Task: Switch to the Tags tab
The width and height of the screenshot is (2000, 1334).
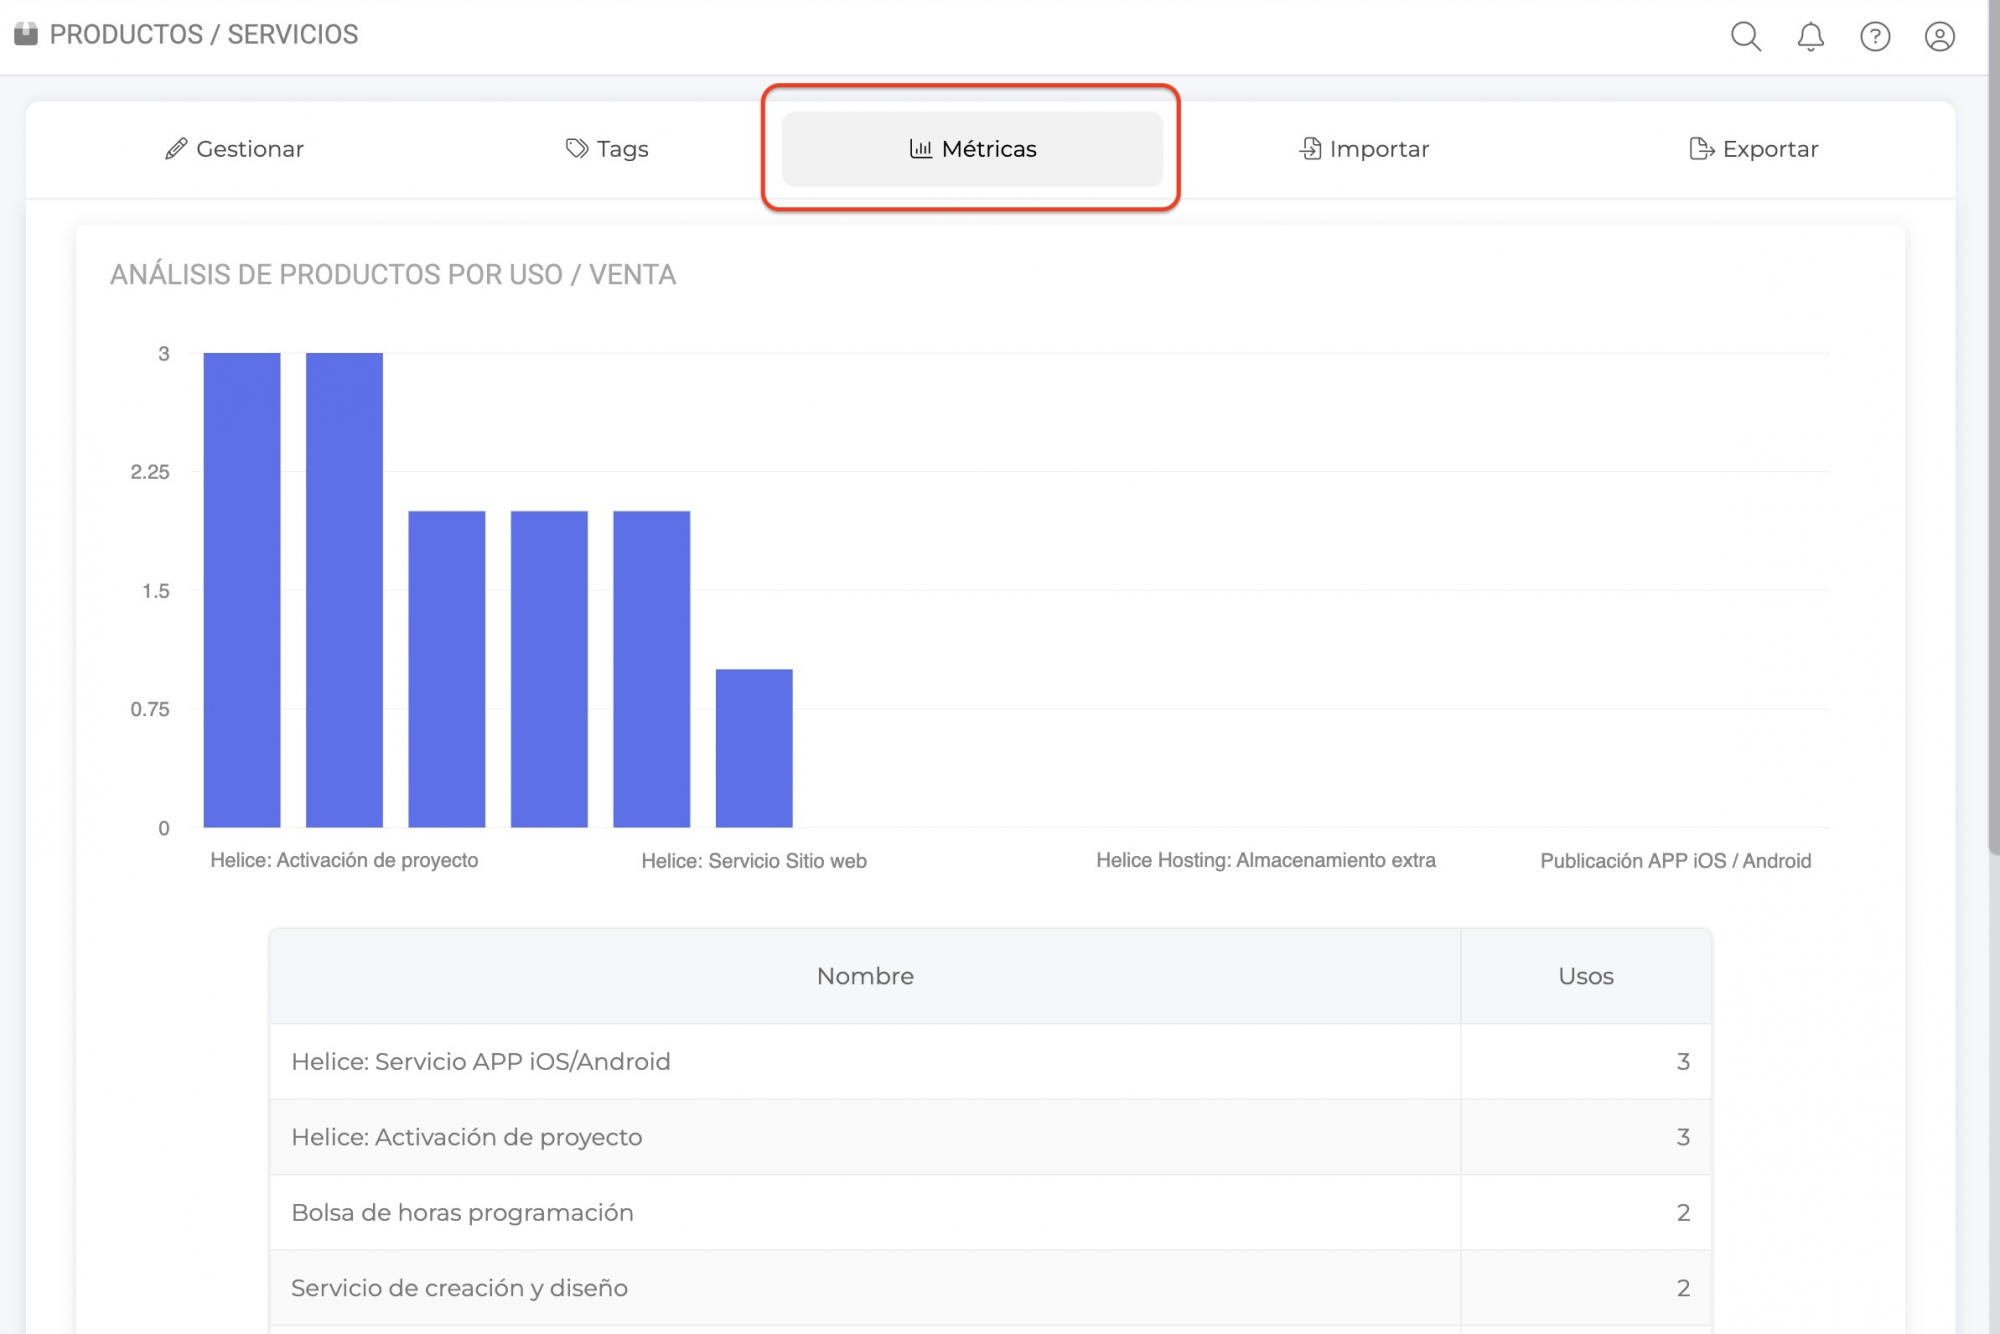Action: pyautogui.click(x=607, y=149)
